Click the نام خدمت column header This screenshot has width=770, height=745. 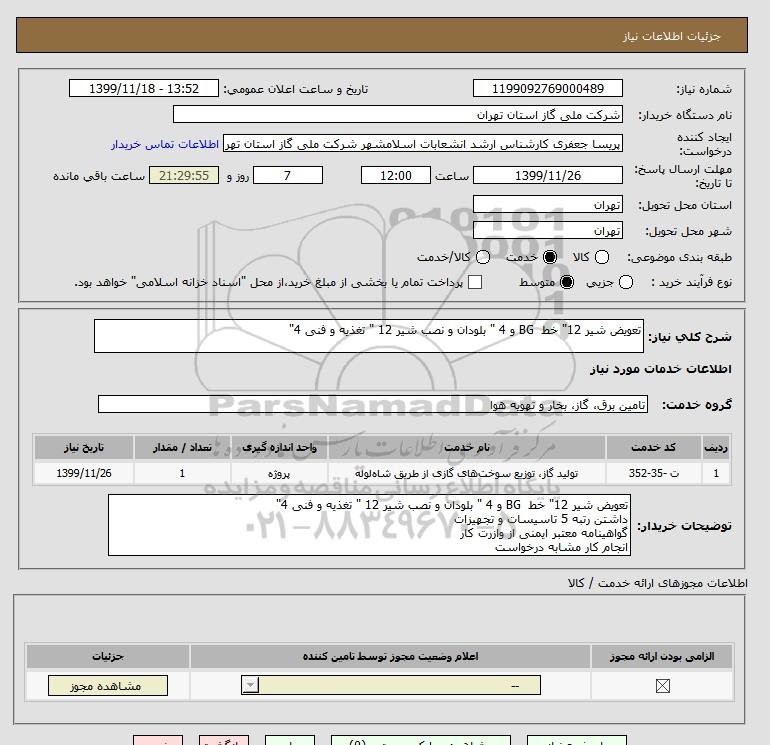pyautogui.click(x=467, y=447)
